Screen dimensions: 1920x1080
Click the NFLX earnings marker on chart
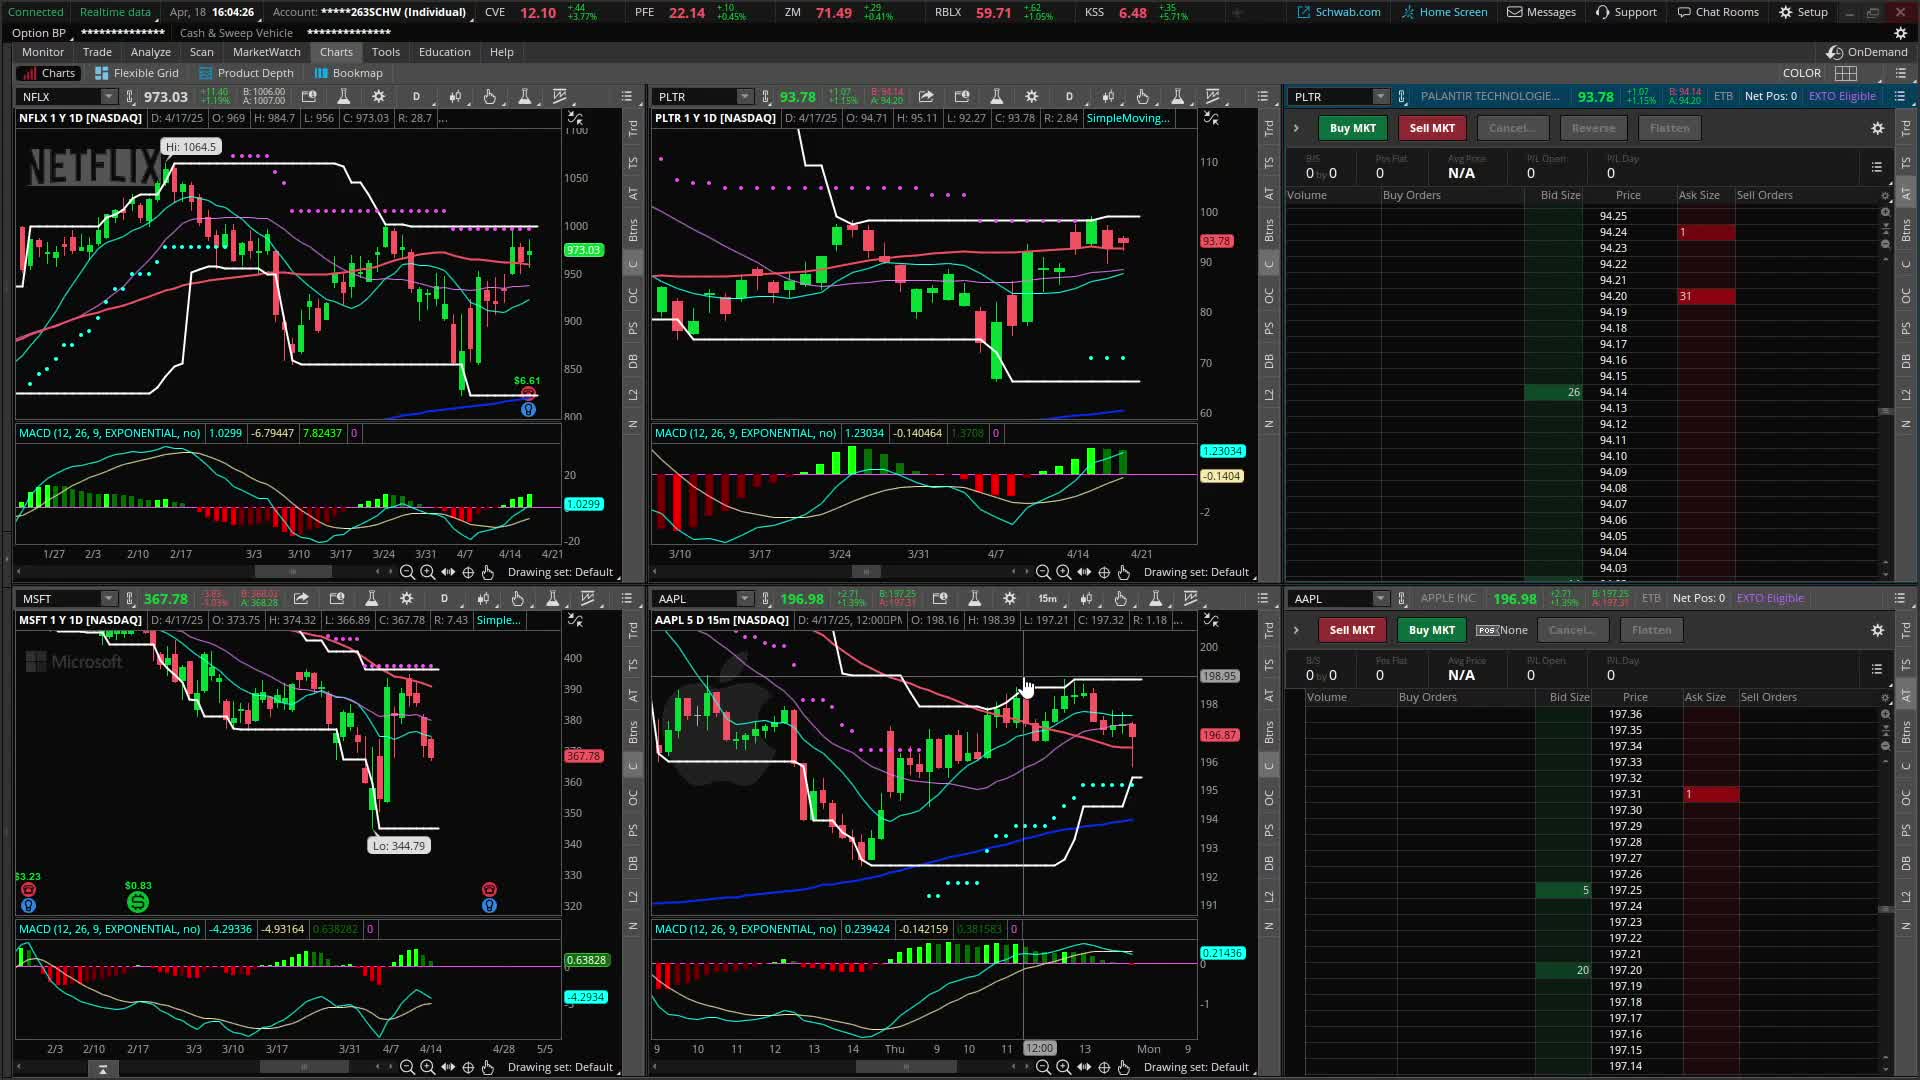[528, 395]
